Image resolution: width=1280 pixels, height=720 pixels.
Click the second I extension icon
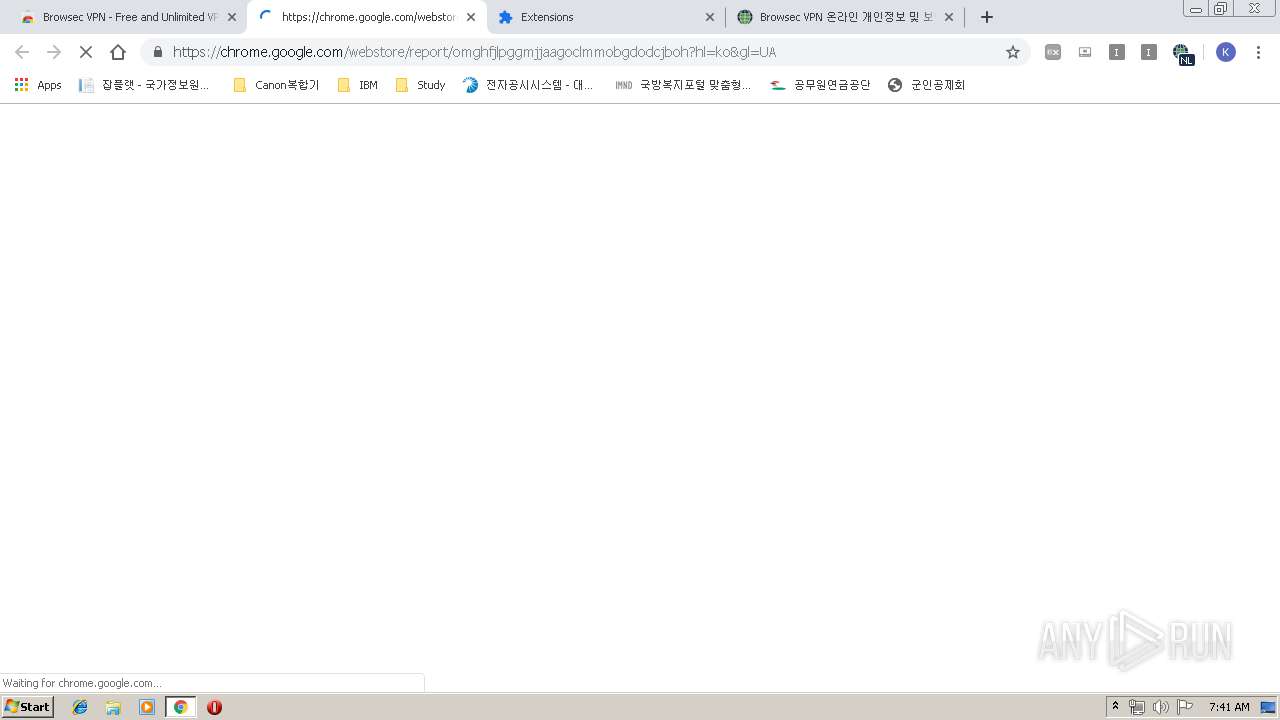pos(1149,52)
